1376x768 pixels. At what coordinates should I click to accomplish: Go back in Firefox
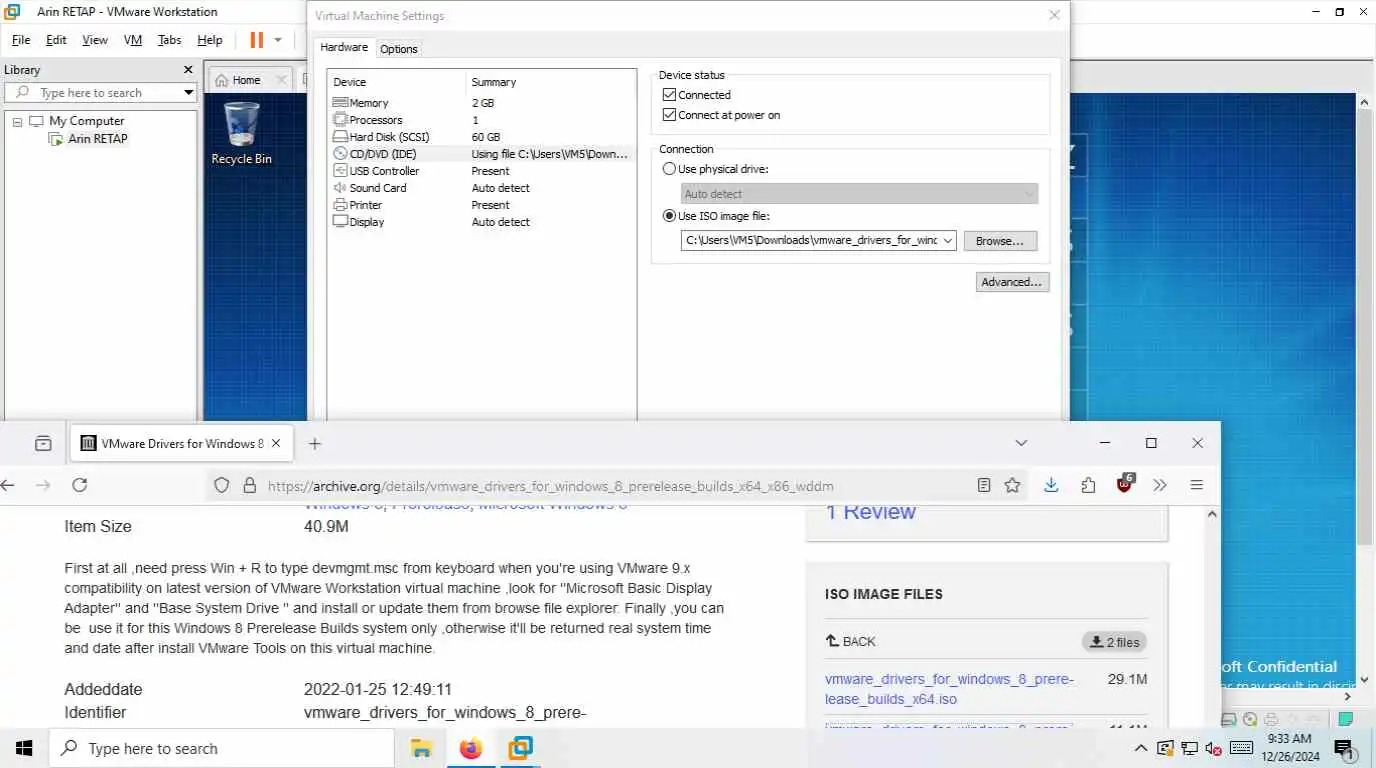(x=8, y=485)
